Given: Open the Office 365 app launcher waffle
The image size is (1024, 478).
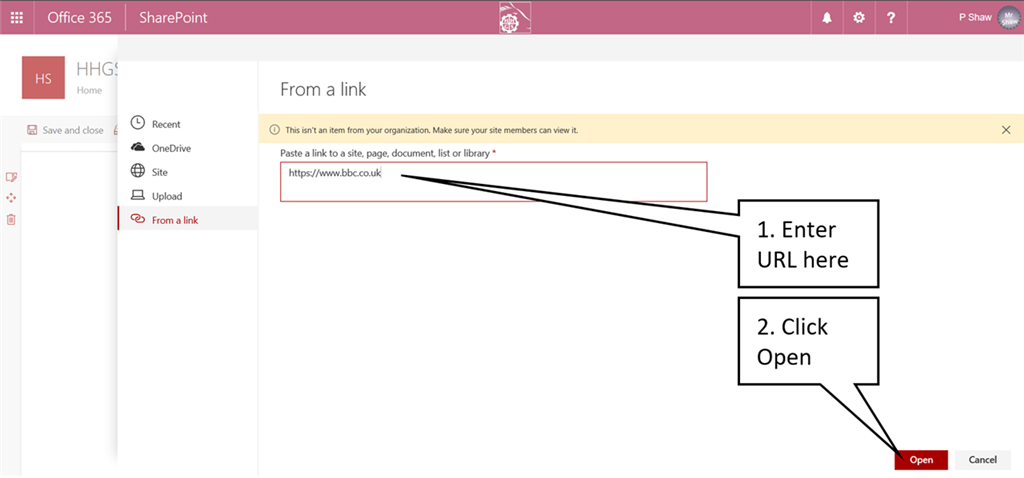Looking at the screenshot, I should [x=17, y=18].
